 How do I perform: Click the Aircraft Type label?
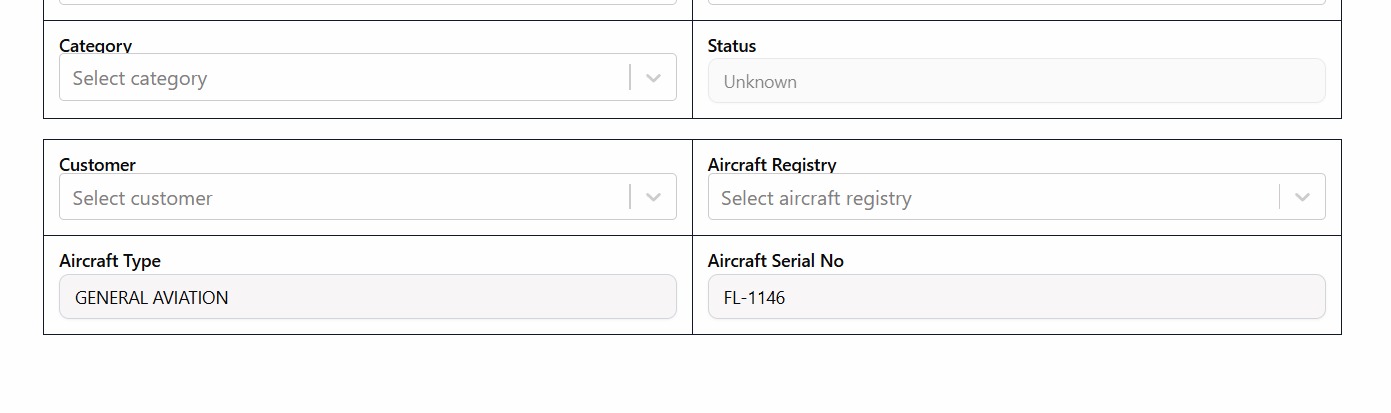pos(110,261)
